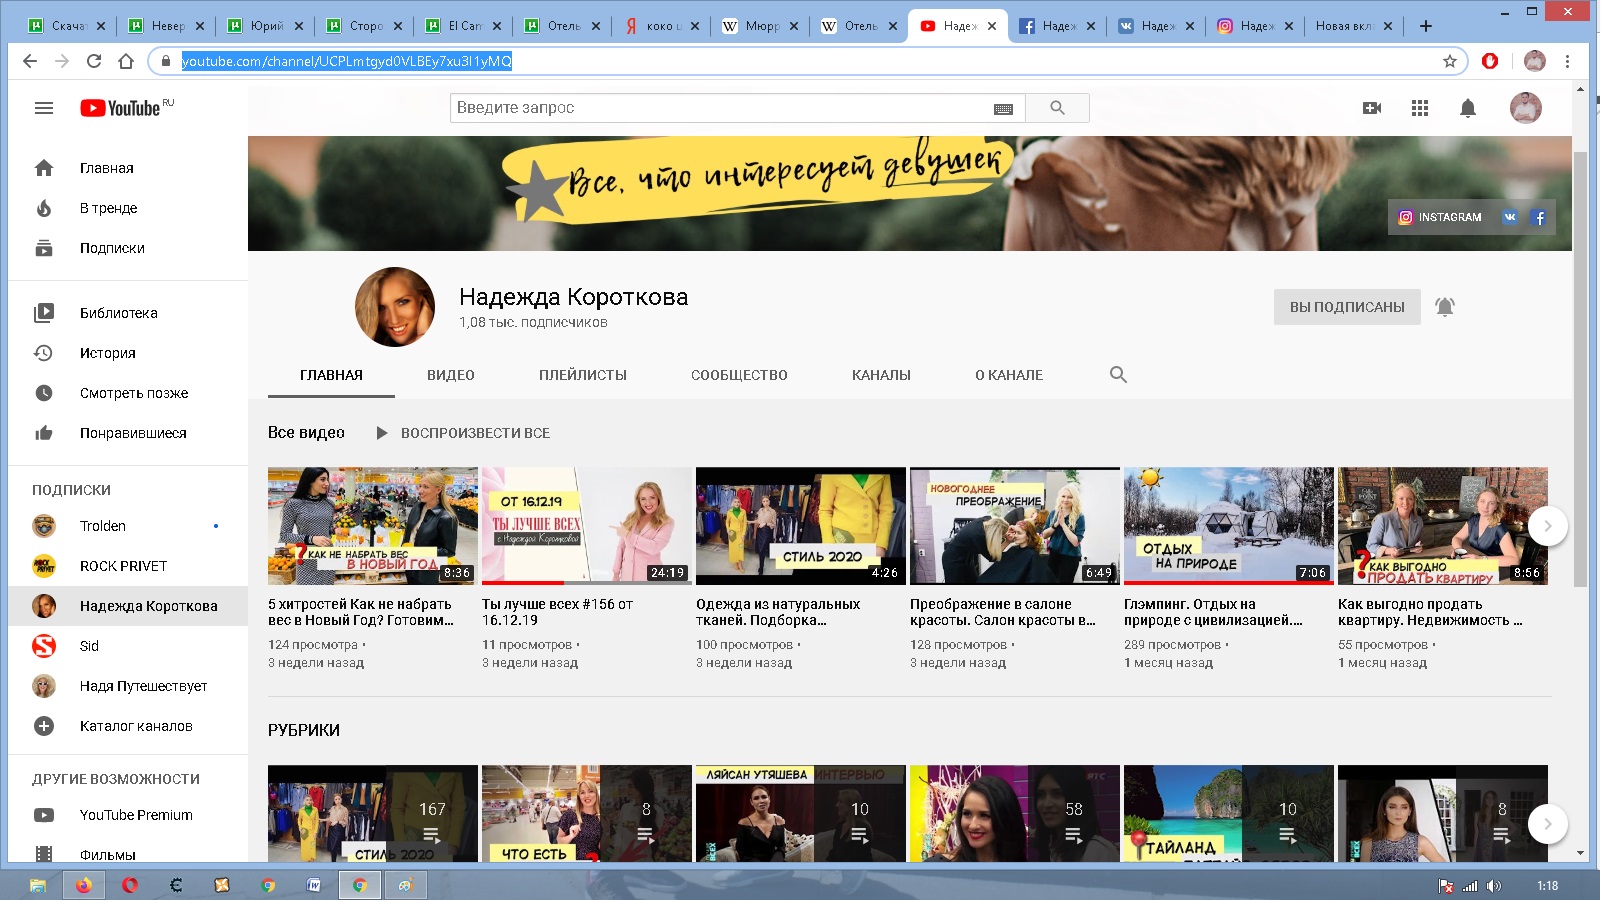Viewport: 1602px width, 900px height.
Task: Click ВОСПРОИЗВЕСТИ ВСЕ play all button
Action: point(463,433)
